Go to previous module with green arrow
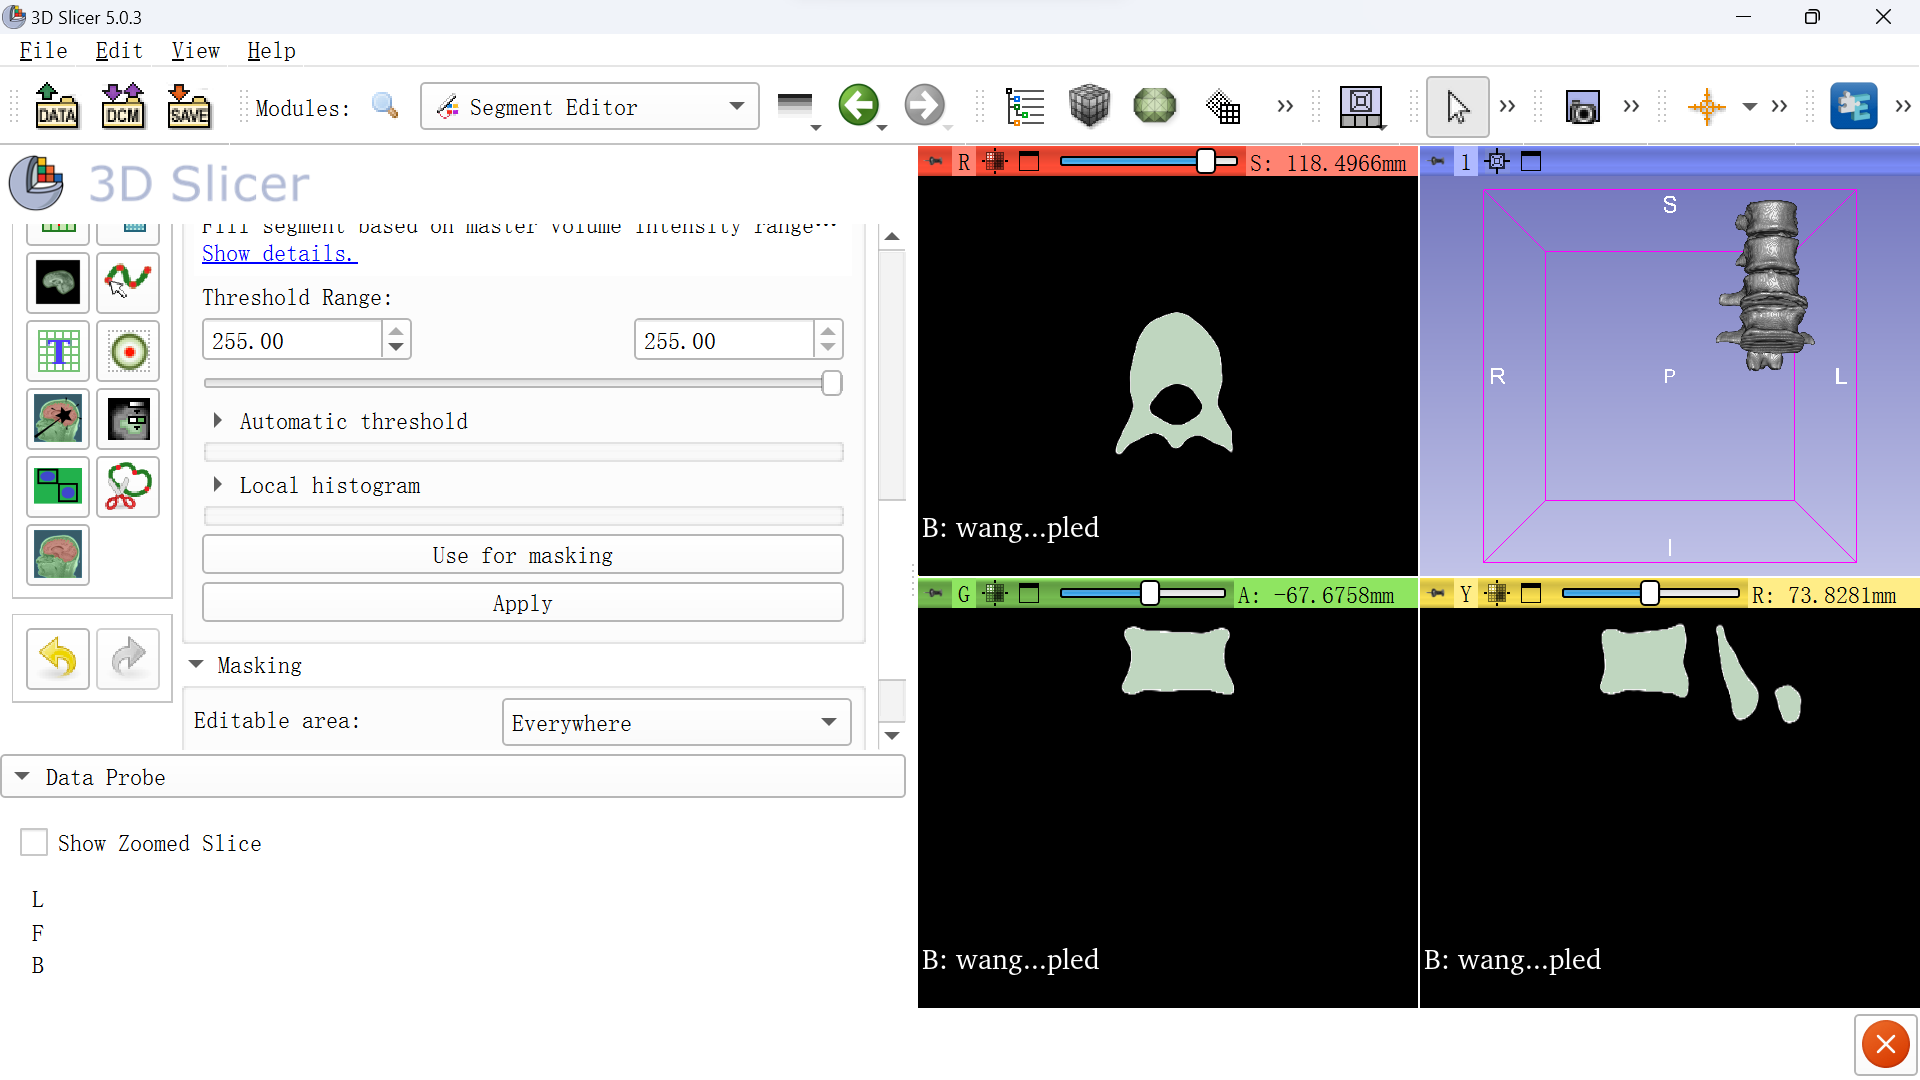Image resolution: width=1920 pixels, height=1080 pixels. coord(858,105)
